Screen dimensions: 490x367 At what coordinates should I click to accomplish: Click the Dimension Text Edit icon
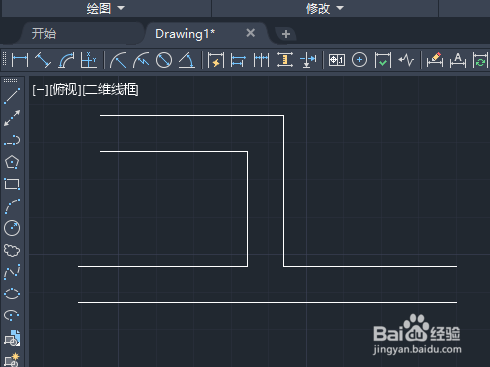pos(458,60)
